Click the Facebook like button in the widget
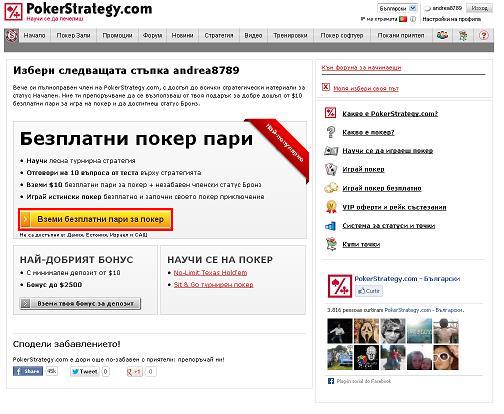This screenshot has width=504, height=414. pos(369,291)
